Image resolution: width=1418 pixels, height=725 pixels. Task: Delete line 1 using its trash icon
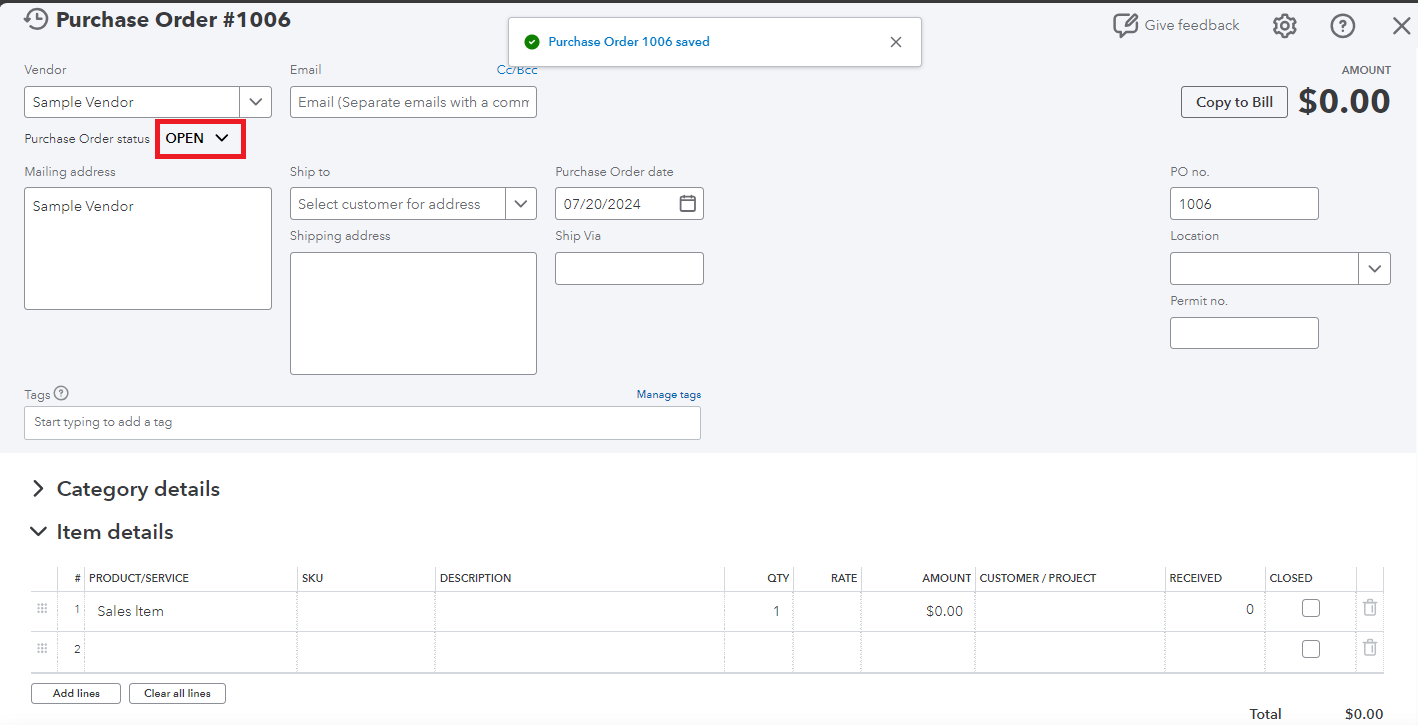point(1370,607)
